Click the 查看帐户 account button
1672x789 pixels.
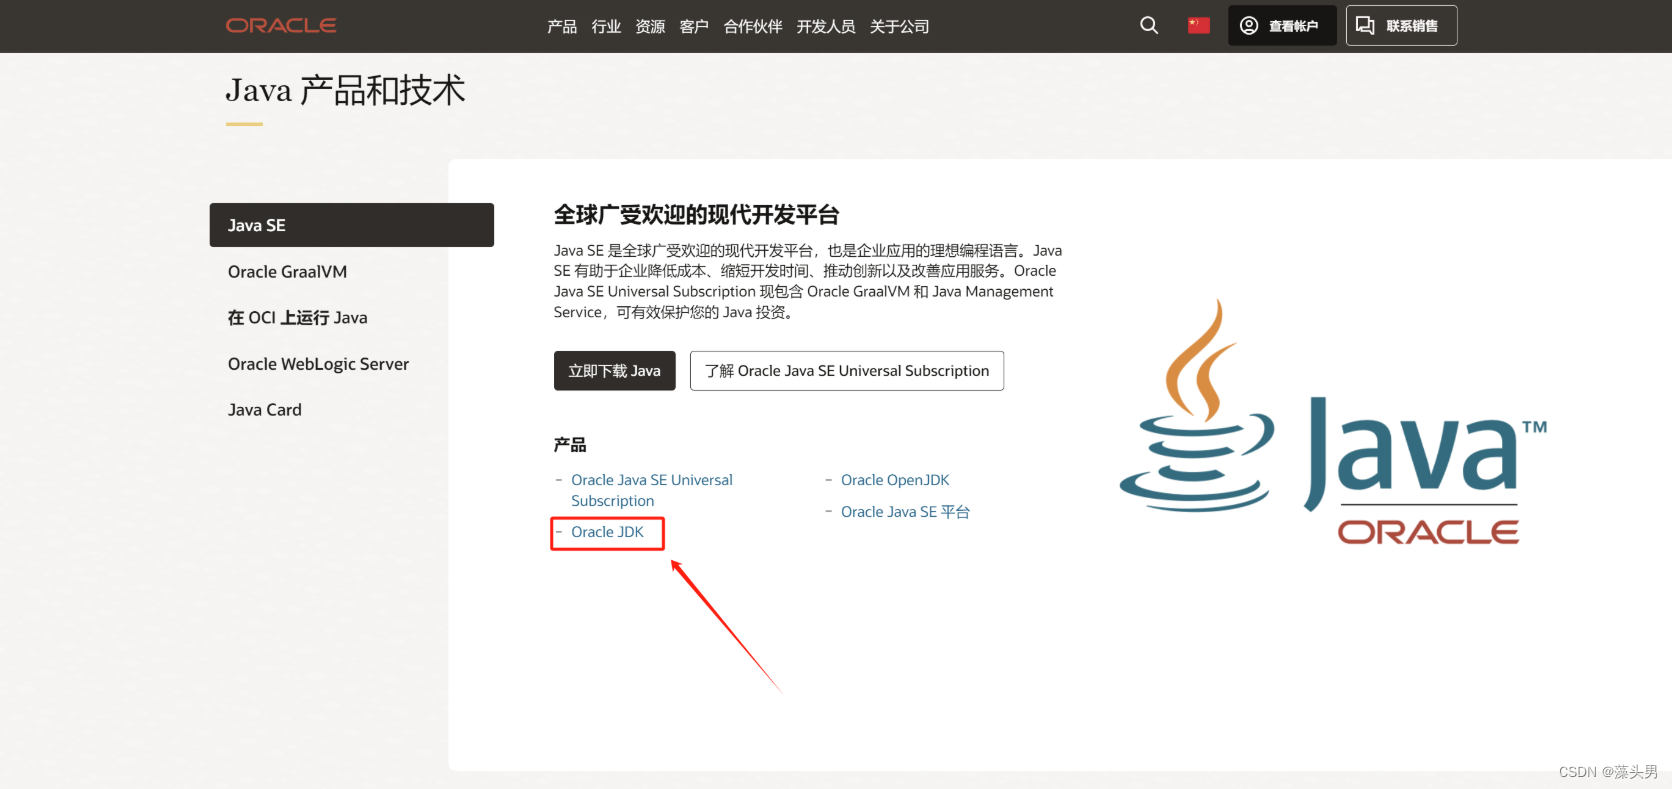point(1282,25)
